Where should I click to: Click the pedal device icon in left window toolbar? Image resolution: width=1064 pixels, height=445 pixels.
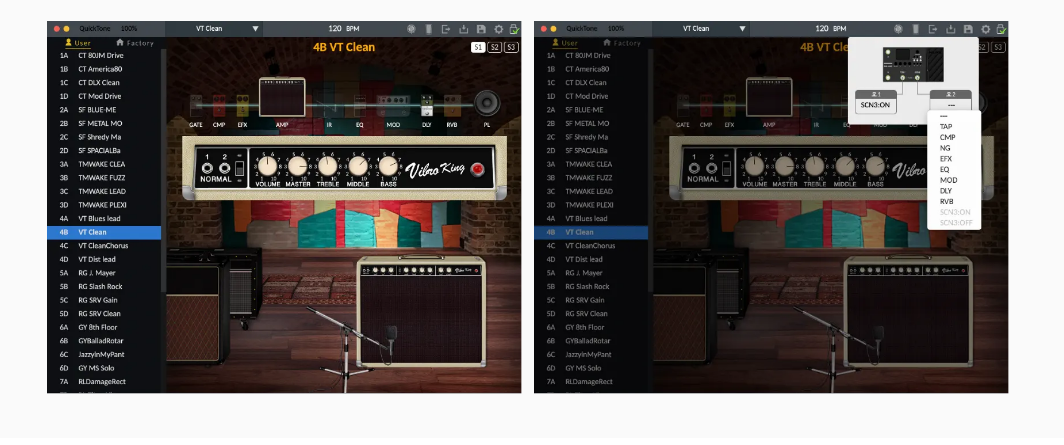[x=428, y=29]
